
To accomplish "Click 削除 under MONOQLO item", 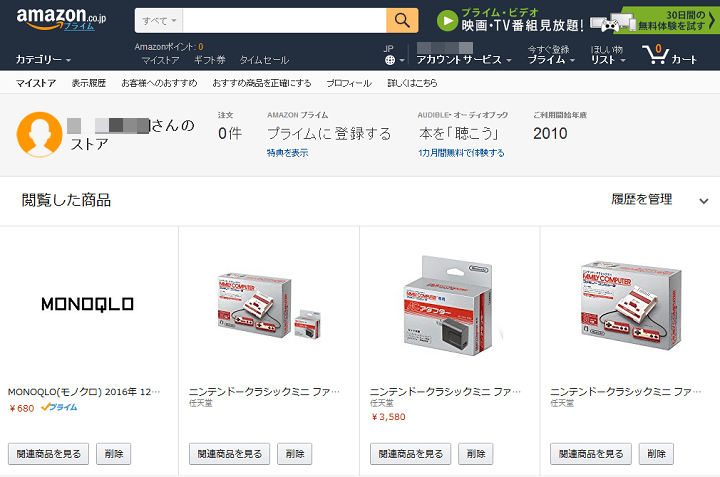I will pos(113,454).
